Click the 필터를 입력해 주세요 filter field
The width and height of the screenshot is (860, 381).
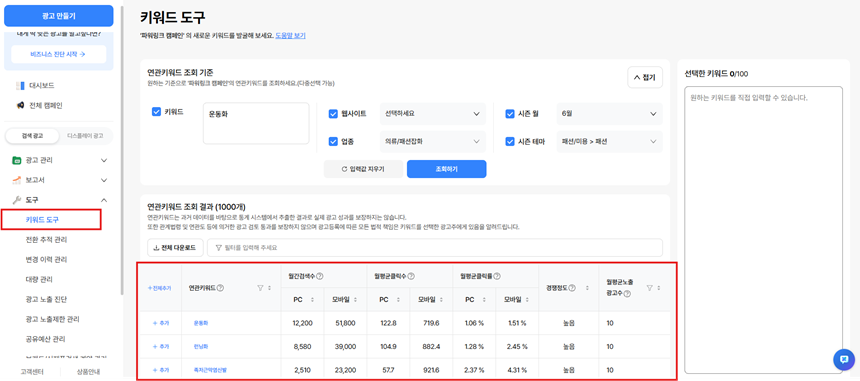pos(435,247)
